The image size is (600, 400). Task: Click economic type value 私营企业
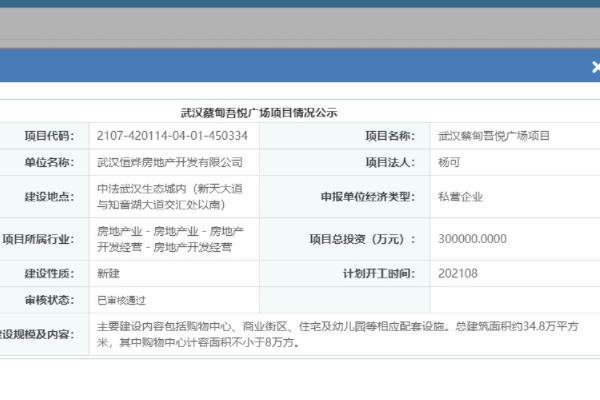(461, 196)
